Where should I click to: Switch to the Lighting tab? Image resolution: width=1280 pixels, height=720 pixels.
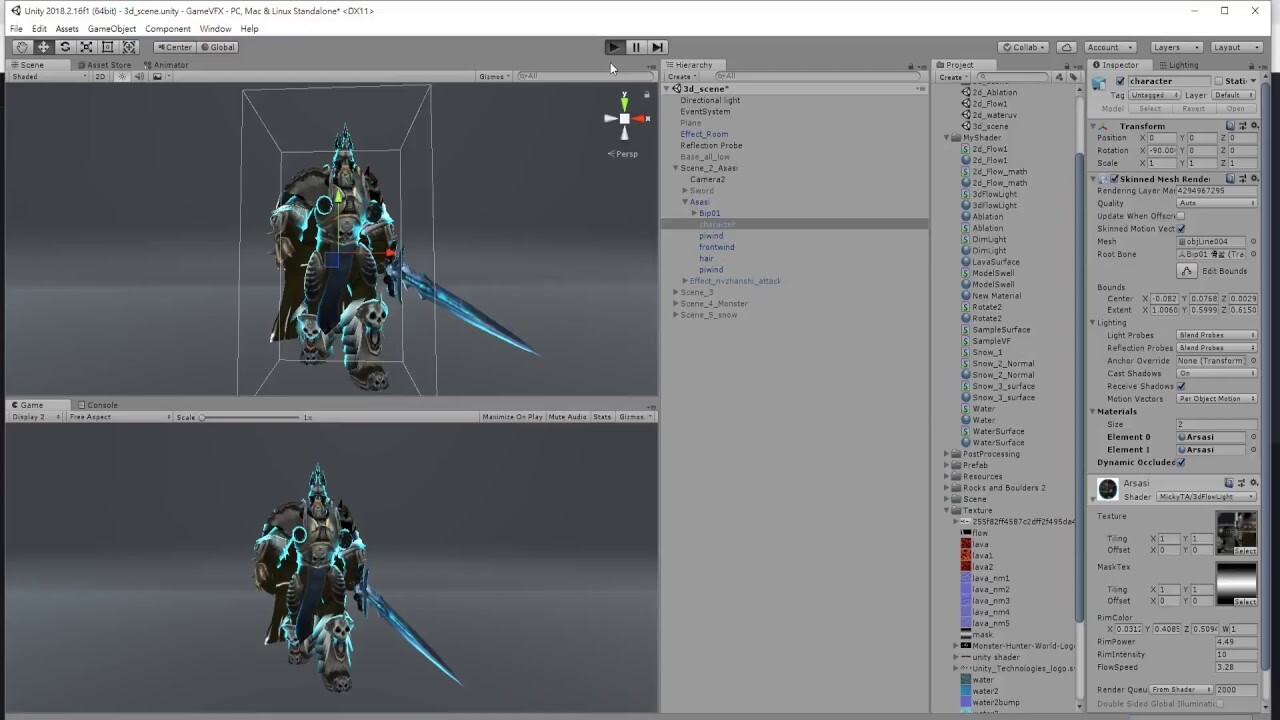[1179, 65]
